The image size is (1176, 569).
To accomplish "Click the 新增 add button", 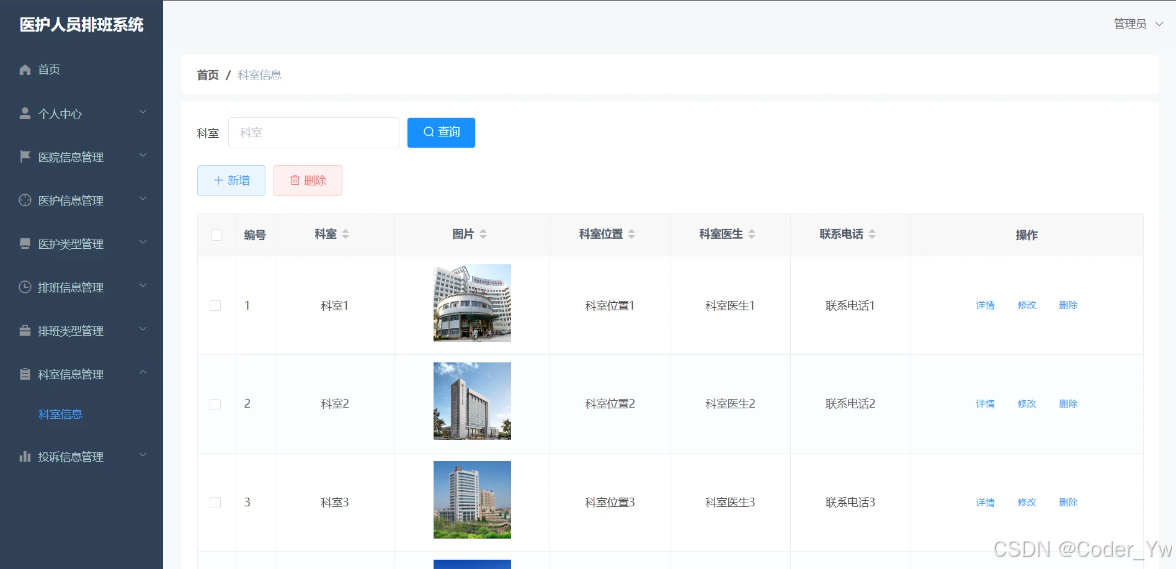I will pyautogui.click(x=231, y=181).
